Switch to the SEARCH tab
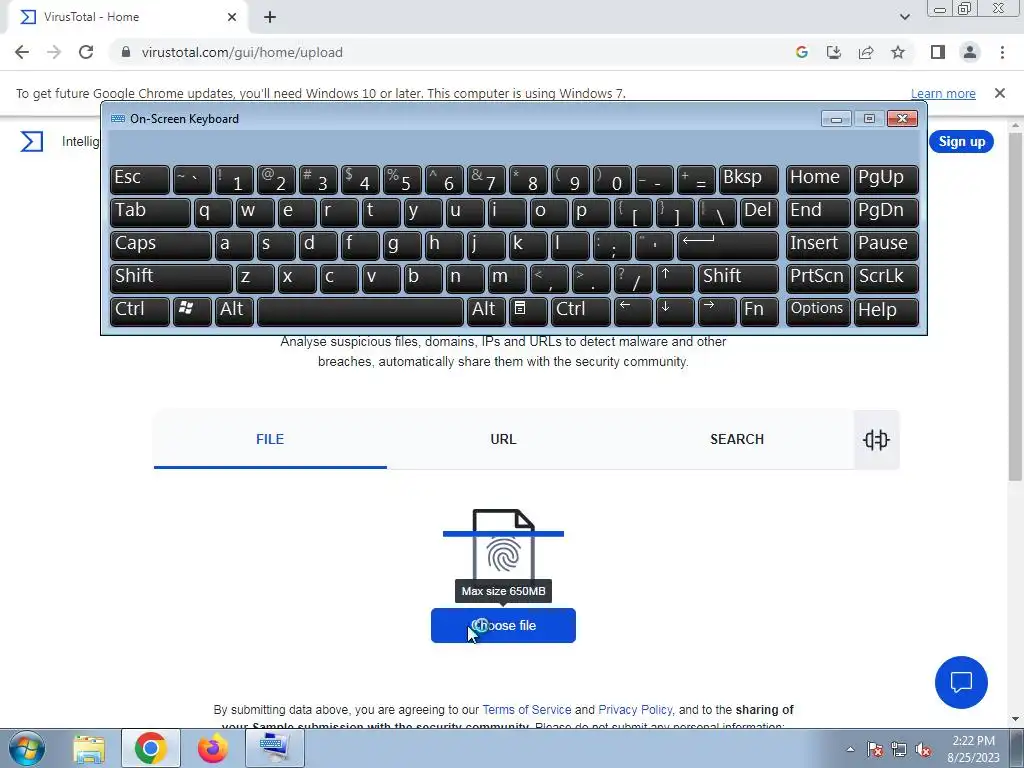This screenshot has width=1024, height=768. tap(737, 439)
